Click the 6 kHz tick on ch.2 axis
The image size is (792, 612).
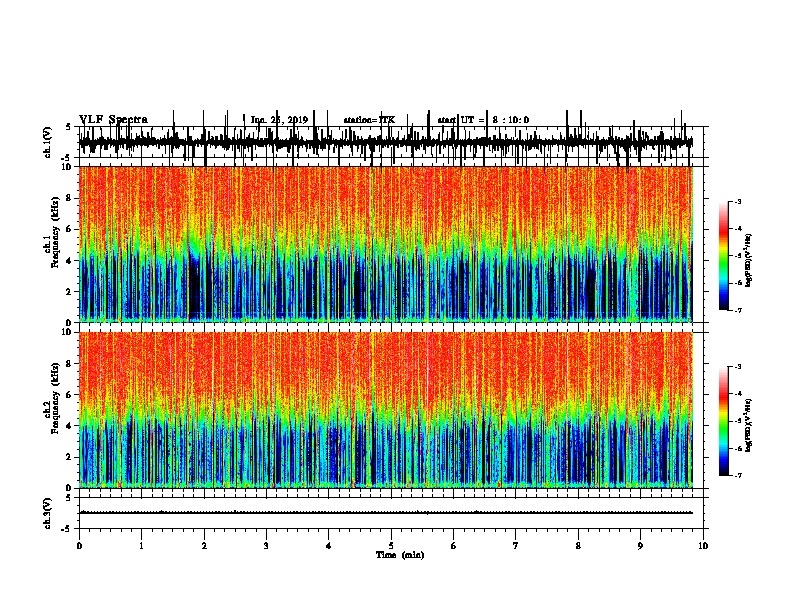(x=70, y=395)
